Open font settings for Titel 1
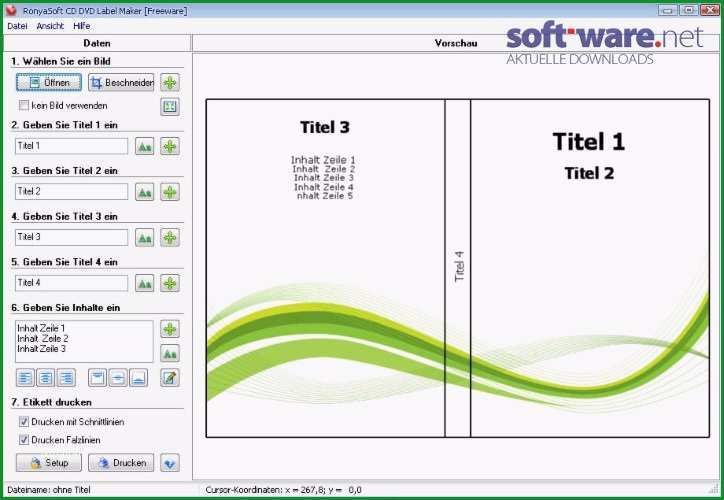This screenshot has height=500, width=724. click(145, 147)
